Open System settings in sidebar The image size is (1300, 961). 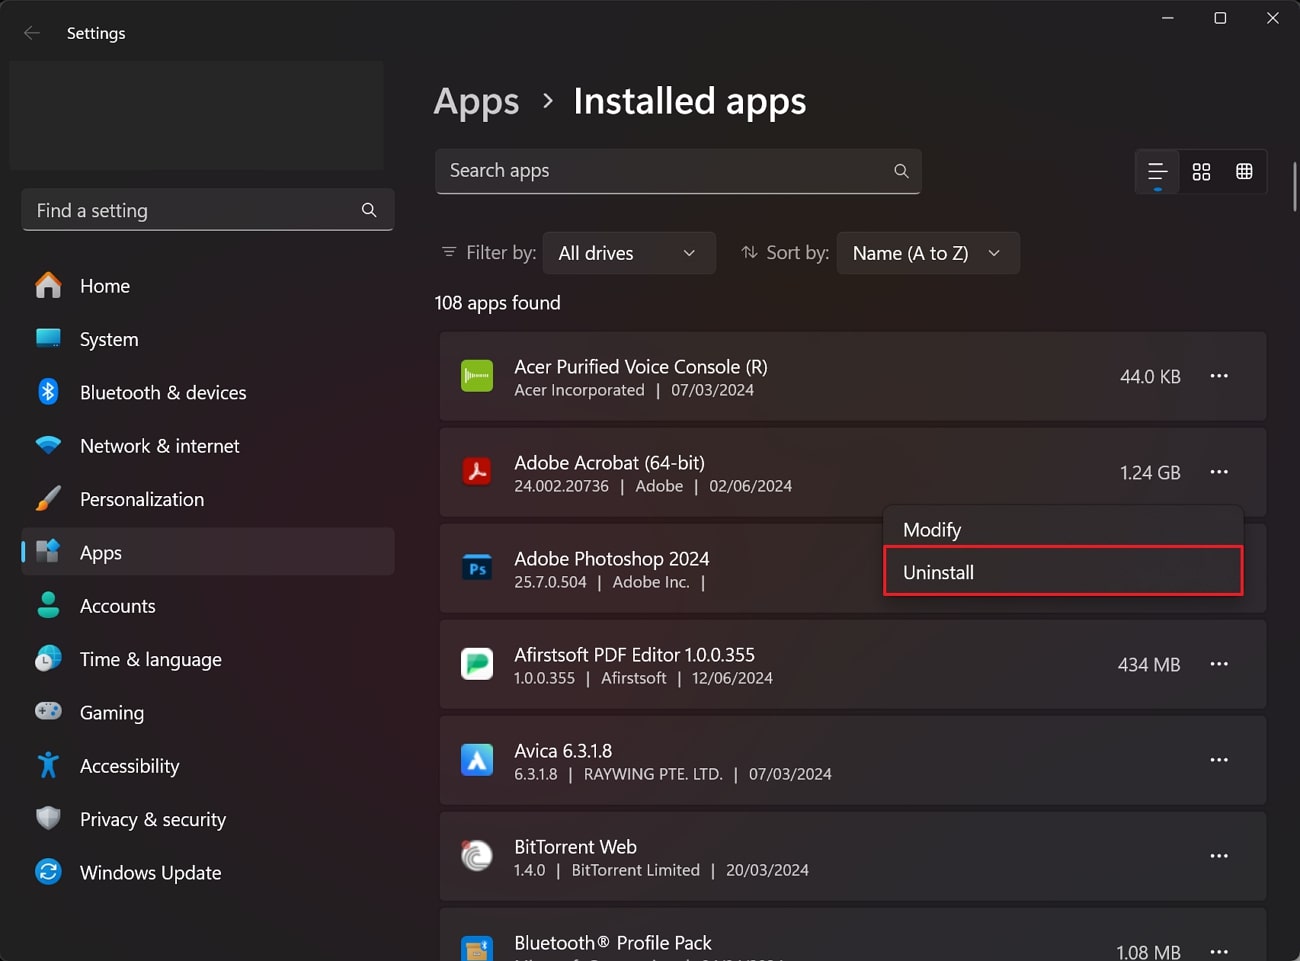click(207, 339)
